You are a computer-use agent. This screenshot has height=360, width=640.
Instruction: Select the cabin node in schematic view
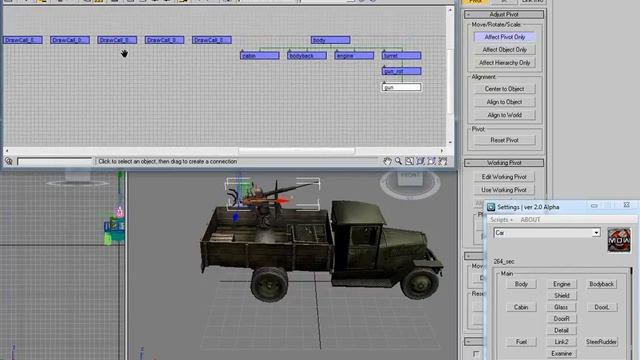tap(260, 56)
